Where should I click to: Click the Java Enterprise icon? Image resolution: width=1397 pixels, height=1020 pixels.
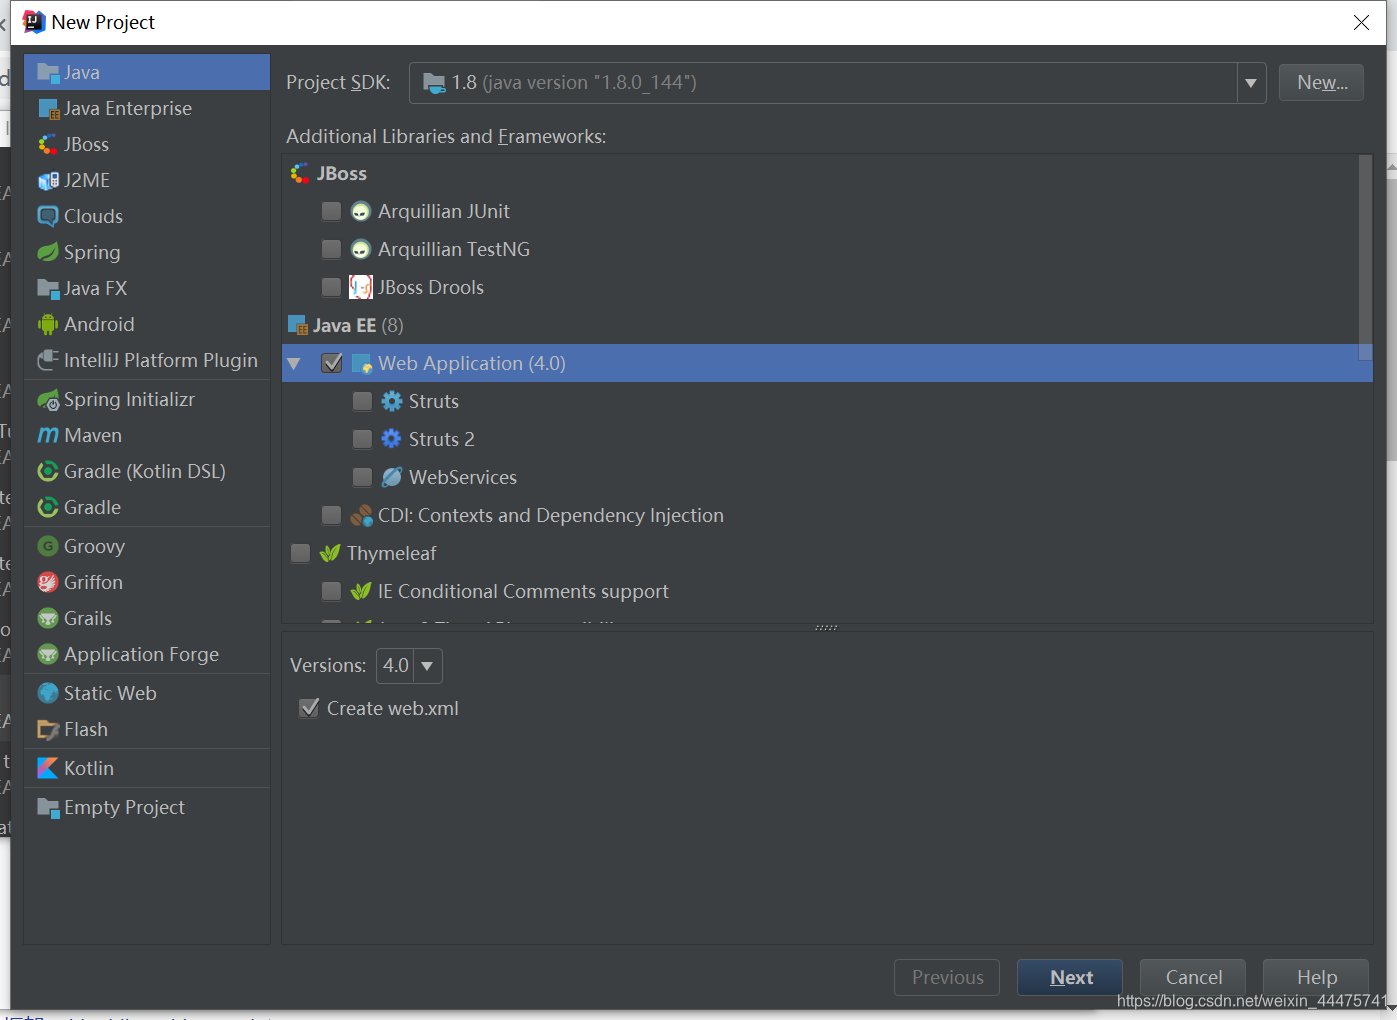48,109
